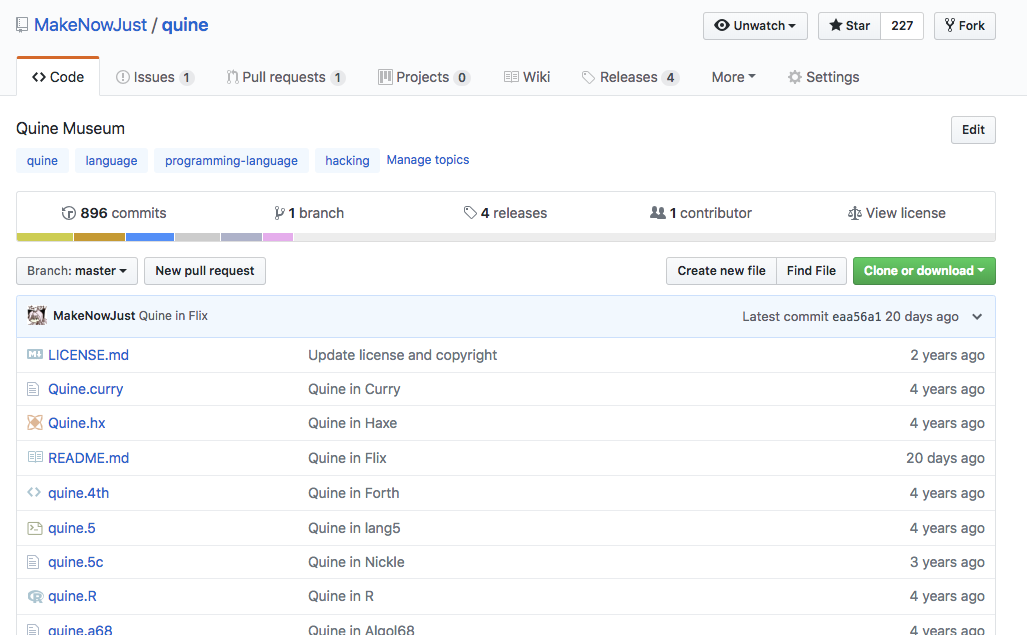Viewport: 1027px width, 635px height.
Task: Open the Projects tab
Action: [424, 77]
